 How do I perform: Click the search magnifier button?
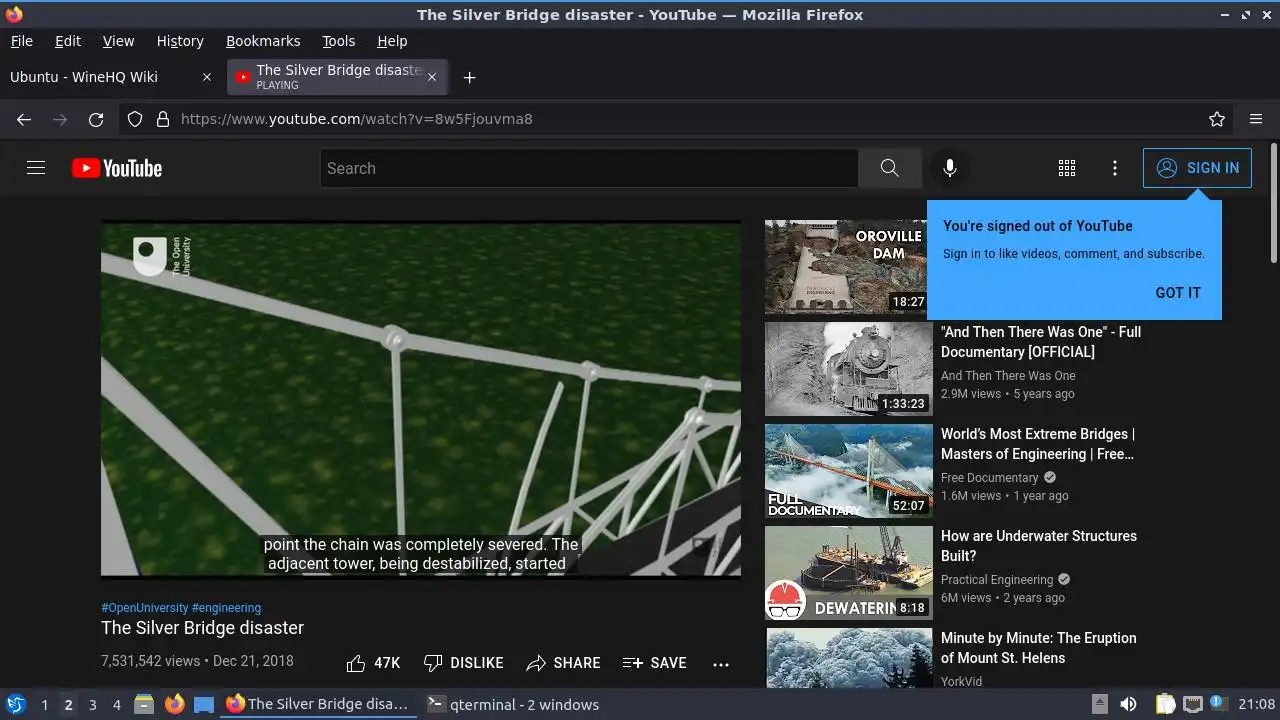pyautogui.click(x=889, y=168)
